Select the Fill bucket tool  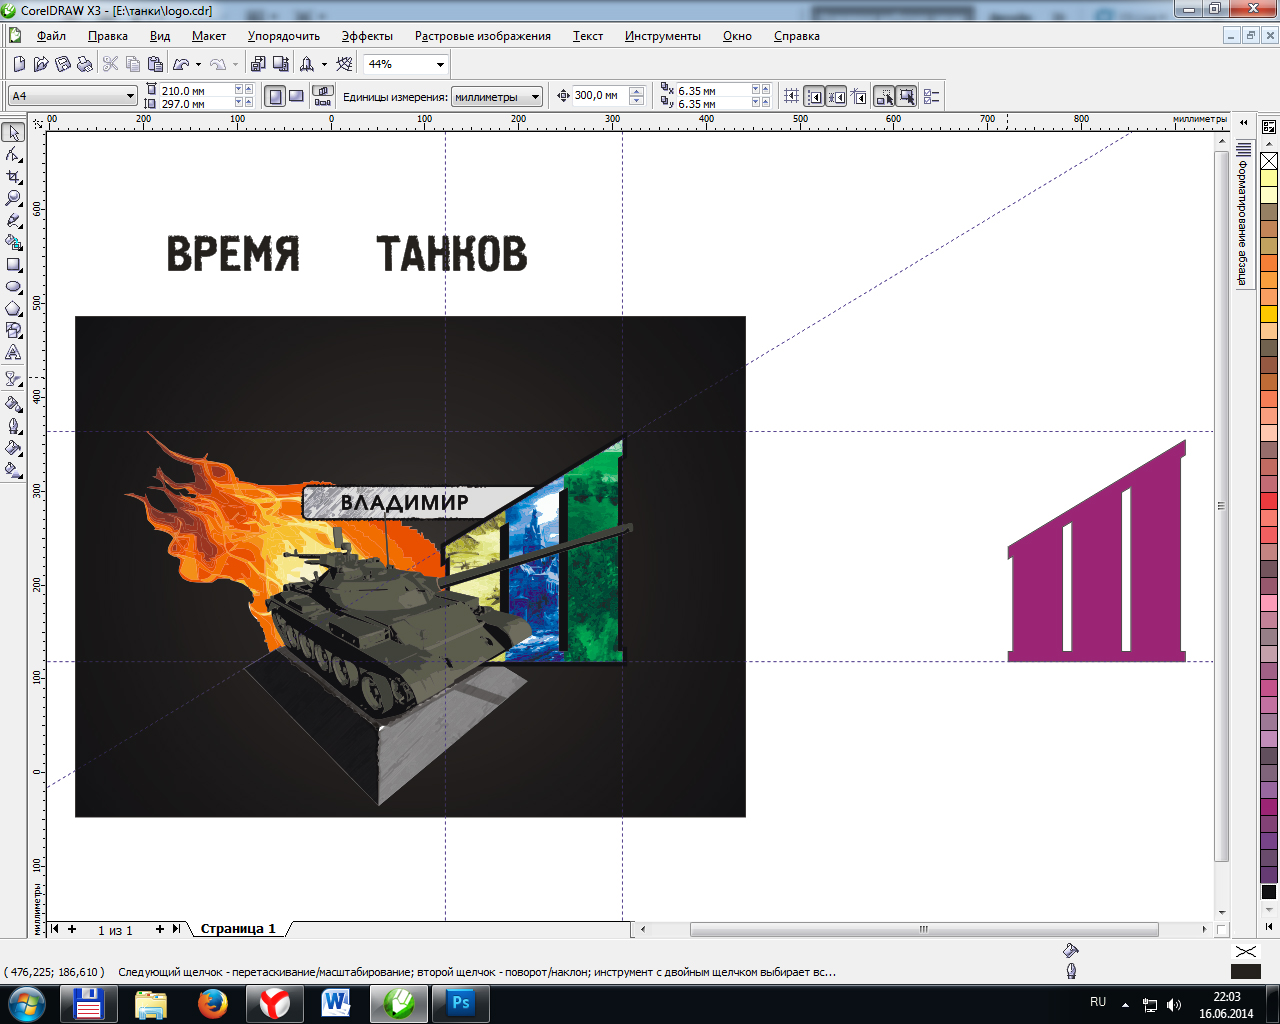point(13,449)
